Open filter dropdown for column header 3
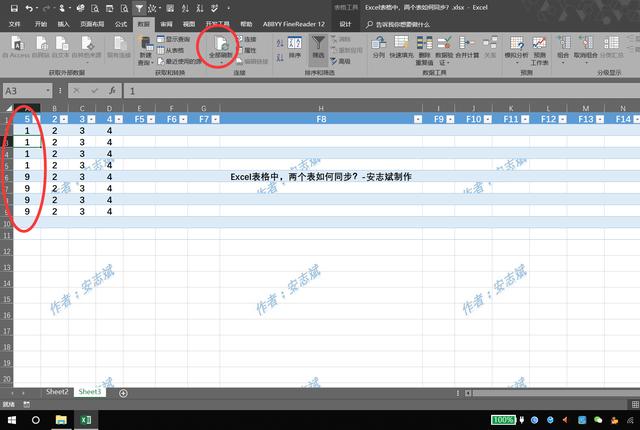The width and height of the screenshot is (640, 430). 91,119
